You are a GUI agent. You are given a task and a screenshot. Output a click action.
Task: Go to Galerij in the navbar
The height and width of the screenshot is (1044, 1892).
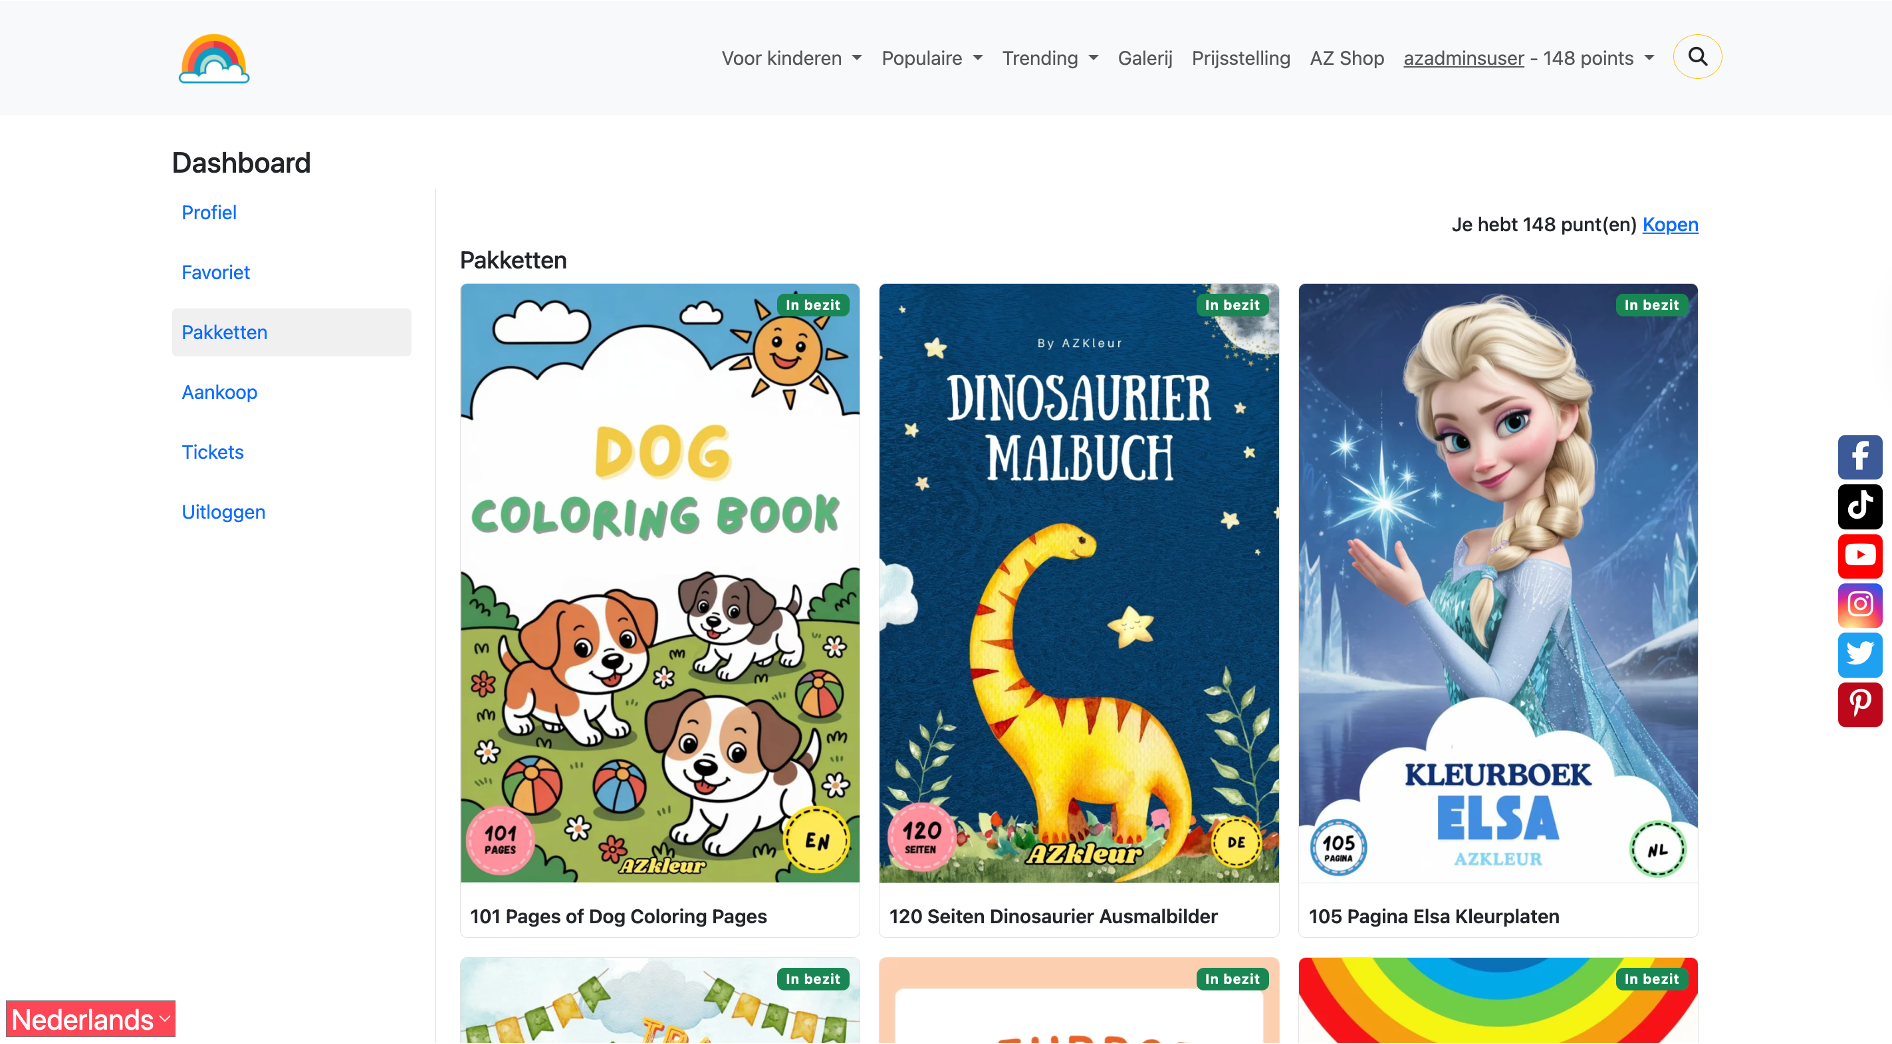1145,58
